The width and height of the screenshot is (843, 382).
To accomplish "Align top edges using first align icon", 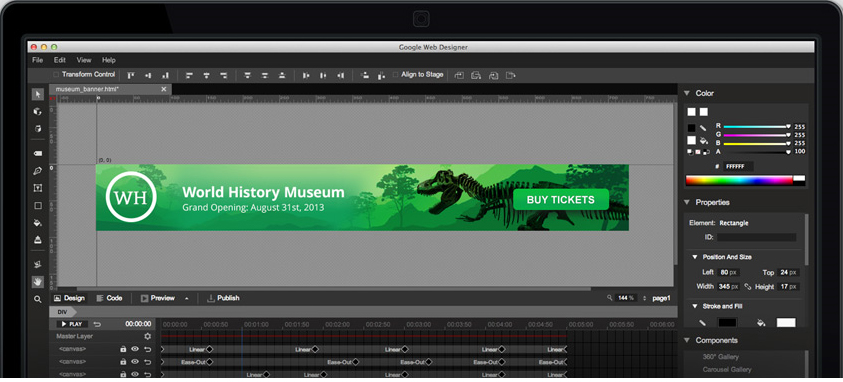I will 131,75.
